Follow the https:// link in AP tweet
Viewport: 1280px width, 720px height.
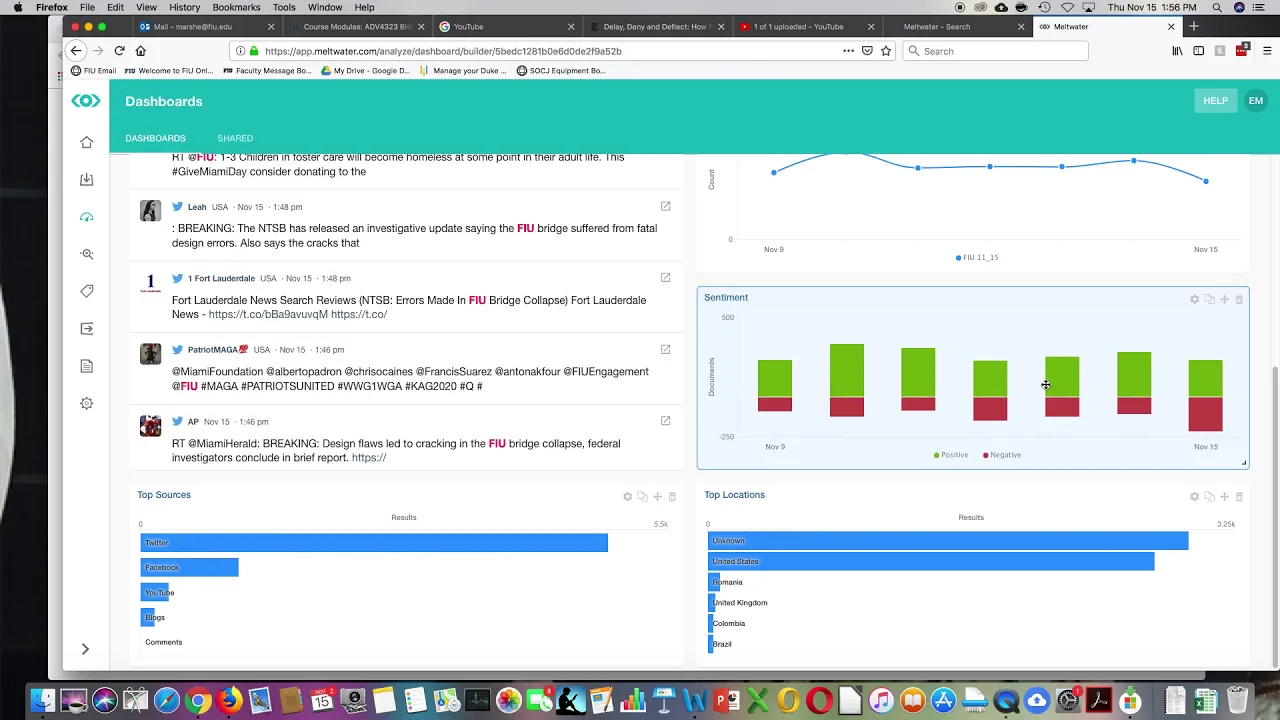tap(369, 458)
